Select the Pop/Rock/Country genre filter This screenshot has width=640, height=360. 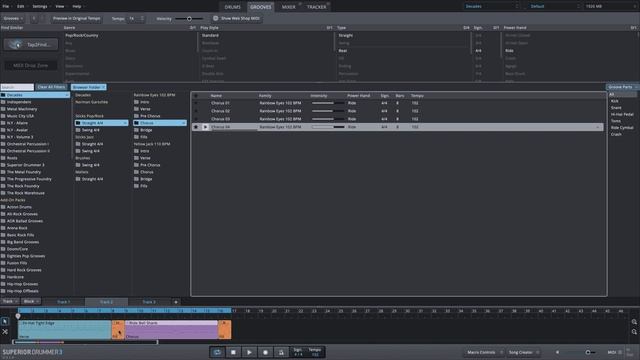[82, 36]
